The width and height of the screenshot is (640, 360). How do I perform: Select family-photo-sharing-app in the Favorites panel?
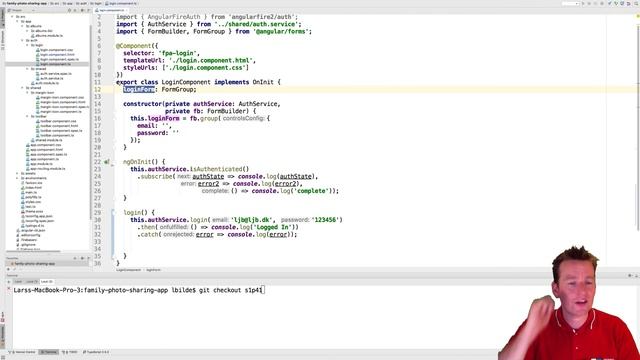pyautogui.click(x=35, y=264)
